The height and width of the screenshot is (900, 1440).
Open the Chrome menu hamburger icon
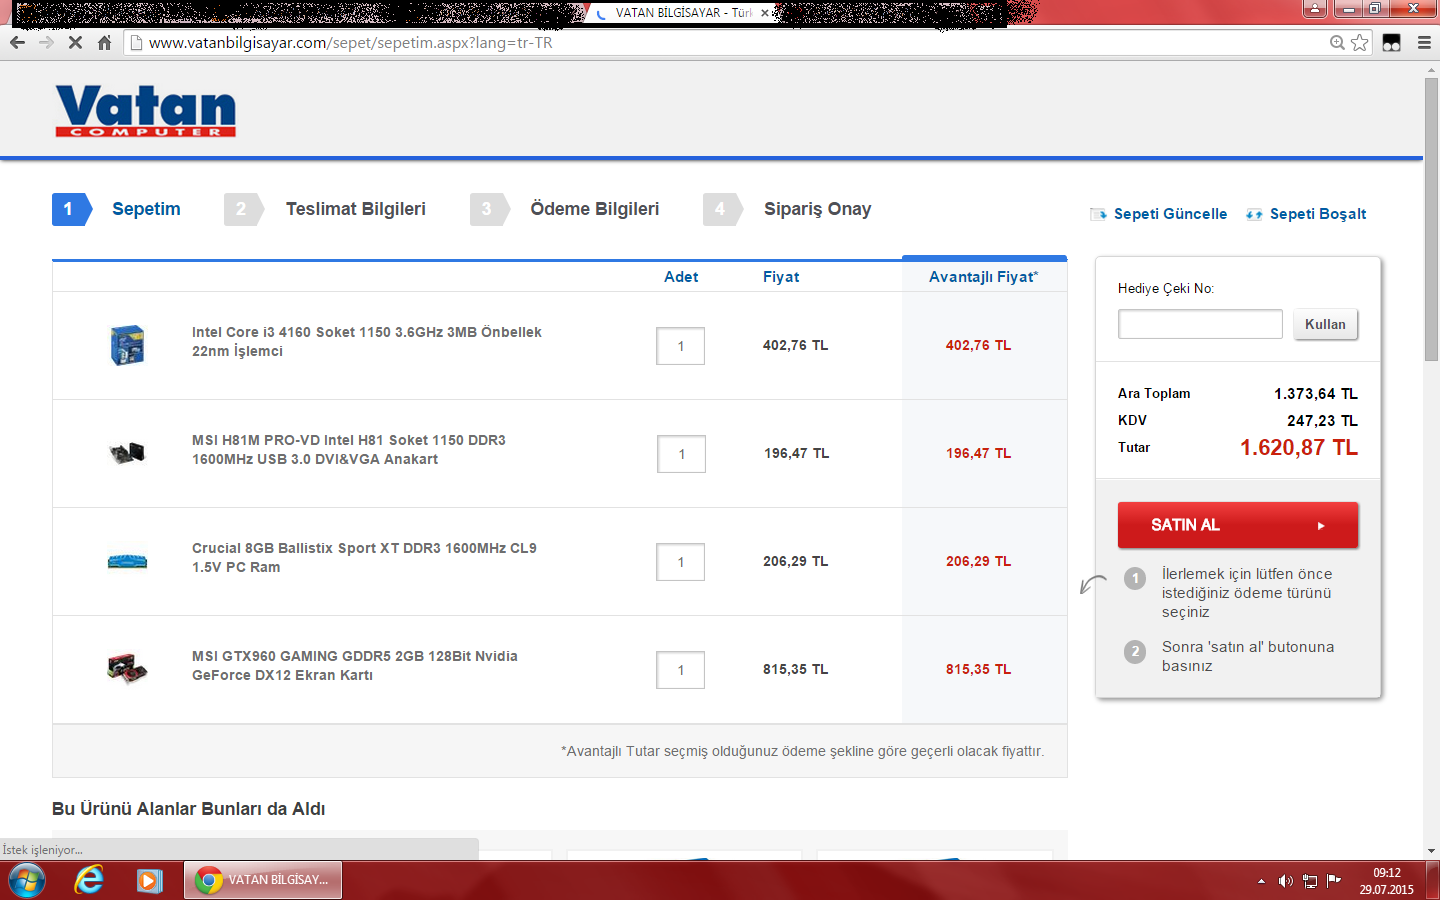pos(1424,43)
